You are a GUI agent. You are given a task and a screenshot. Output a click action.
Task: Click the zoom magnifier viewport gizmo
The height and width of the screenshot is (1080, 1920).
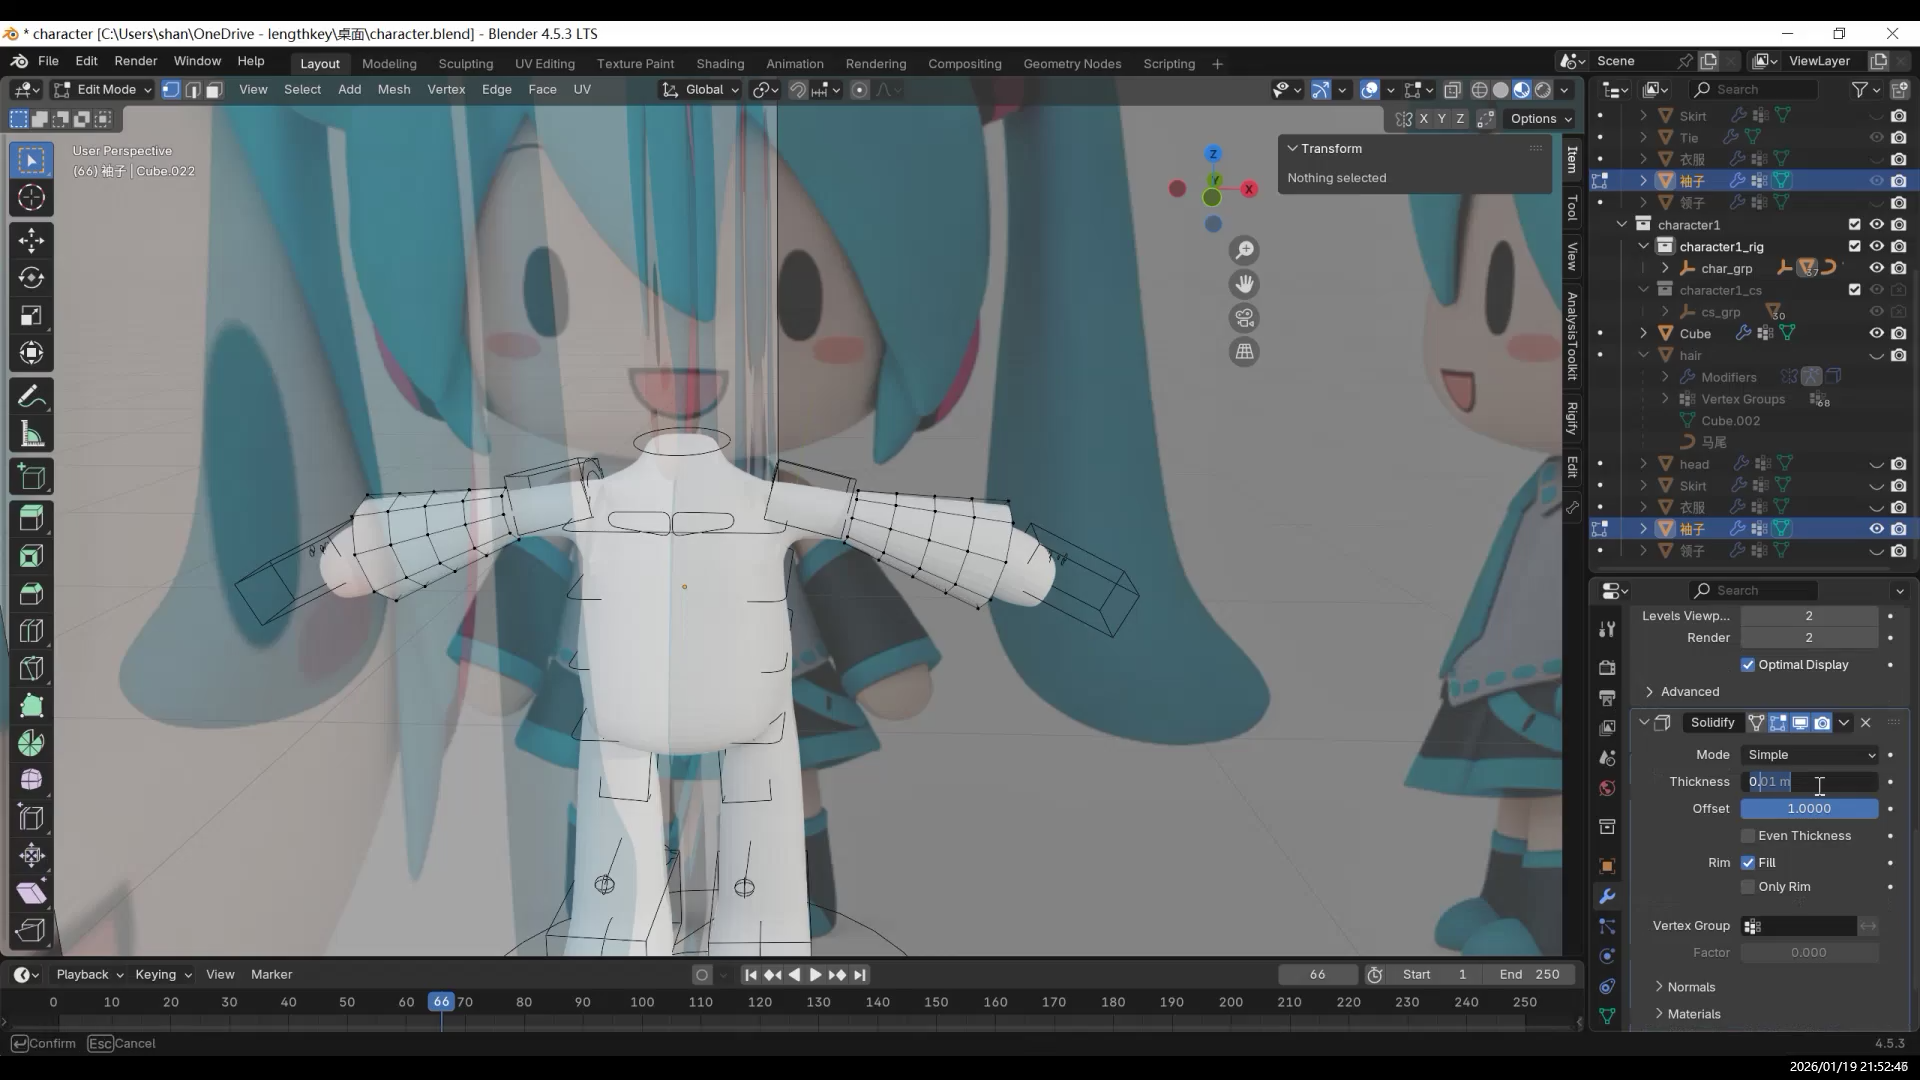click(x=1244, y=251)
